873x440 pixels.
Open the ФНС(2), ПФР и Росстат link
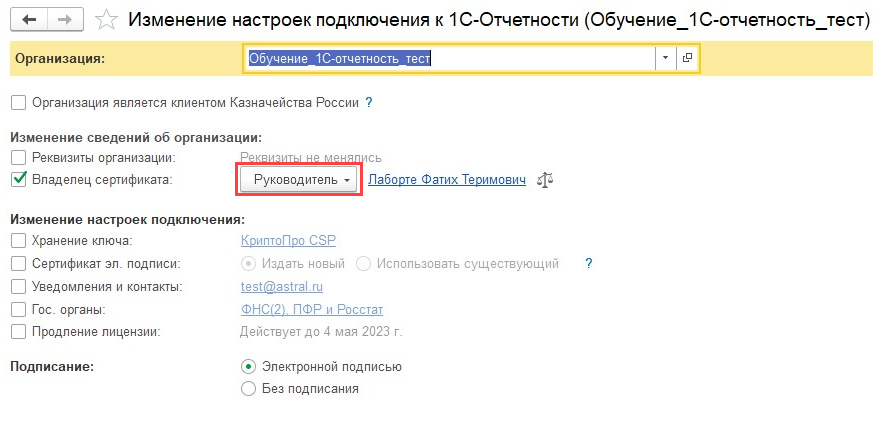tap(311, 310)
